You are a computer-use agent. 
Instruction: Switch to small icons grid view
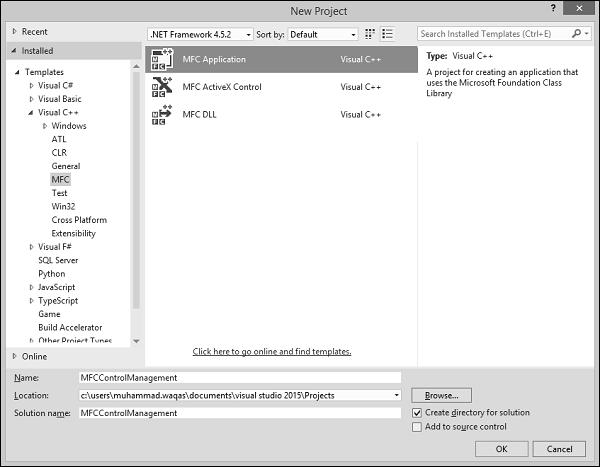369,34
